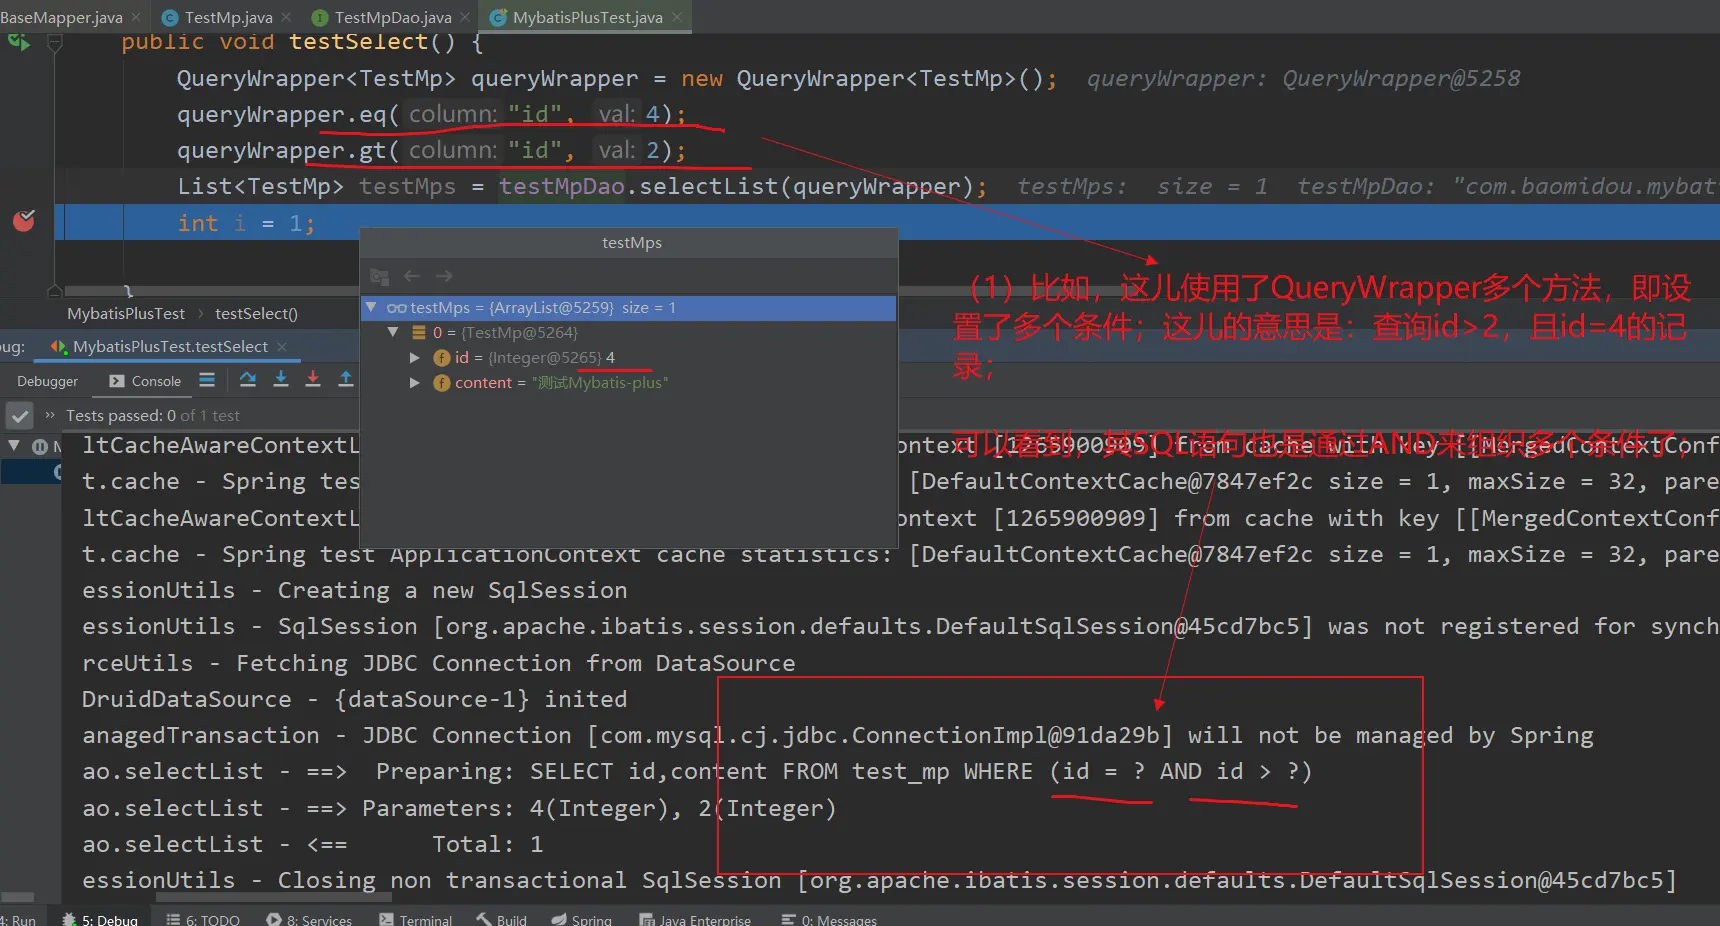Viewport: 1720px width, 926px height.
Task: Select the 0 = {TestMp@5264} row
Action: (x=629, y=333)
